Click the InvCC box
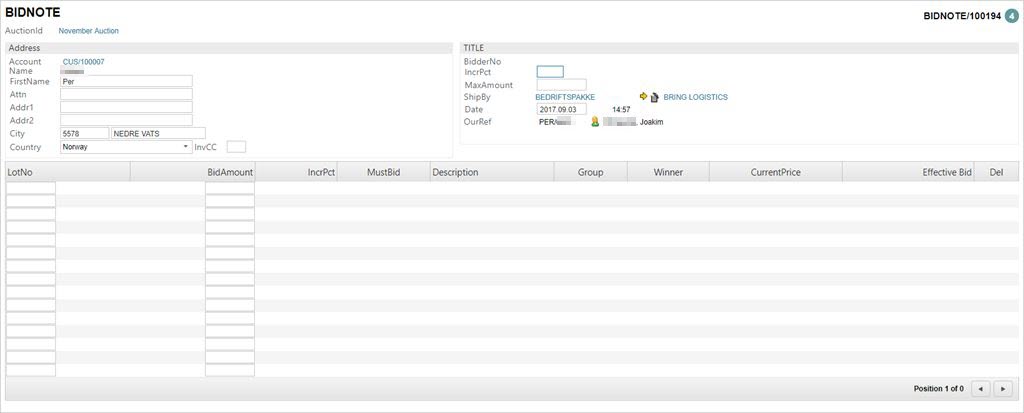Screen dimensions: 1024x413 tap(236, 146)
